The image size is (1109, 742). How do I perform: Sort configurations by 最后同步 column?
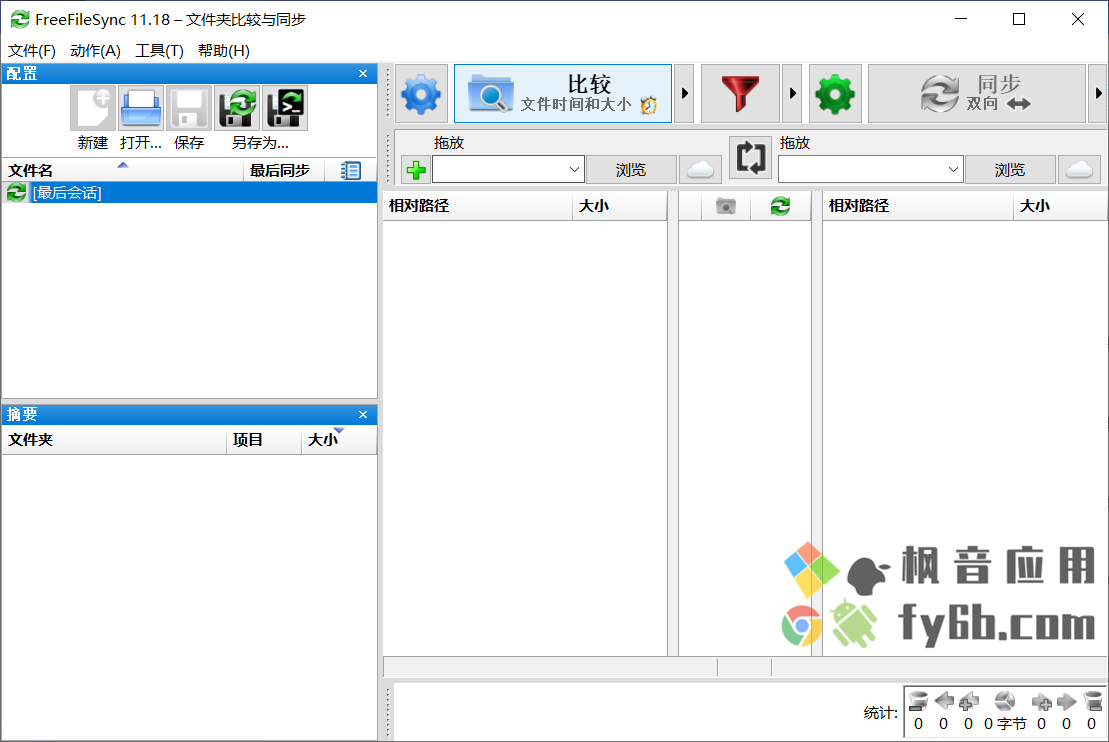pos(284,170)
